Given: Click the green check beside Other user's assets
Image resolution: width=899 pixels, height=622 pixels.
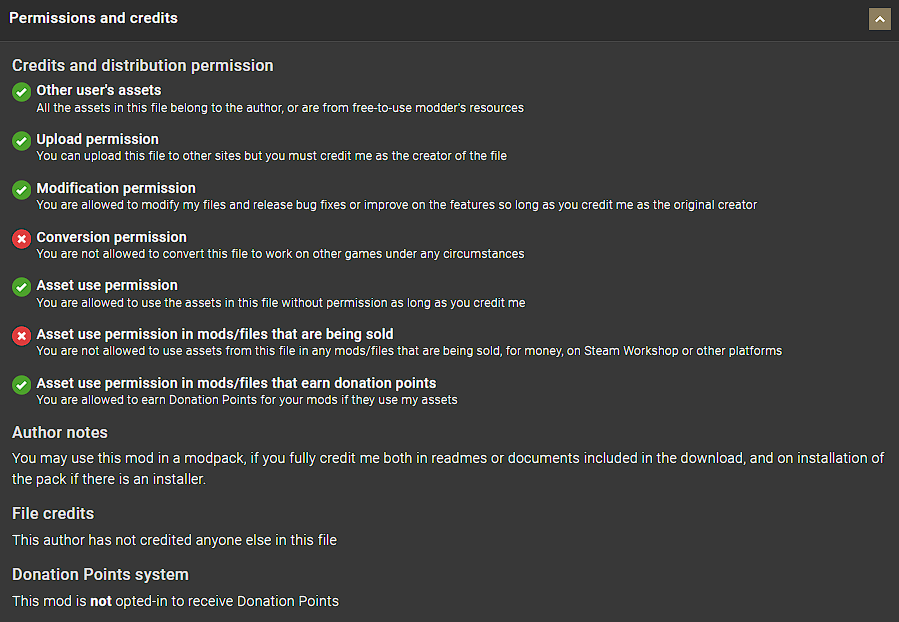Looking at the screenshot, I should (21, 92).
